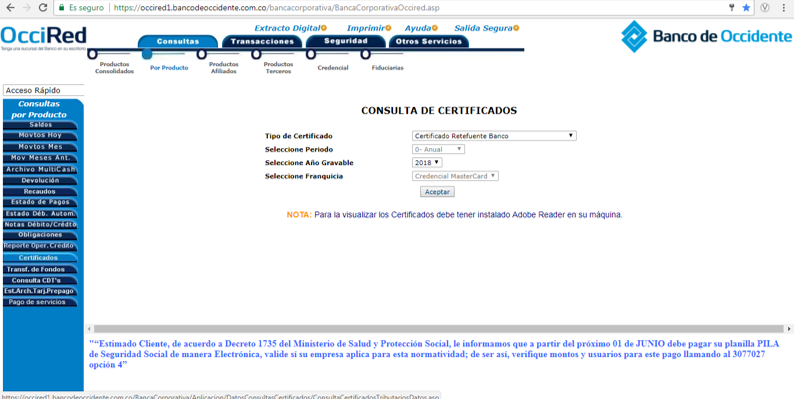Select the Productos Consolidados circle marker

tap(93, 53)
